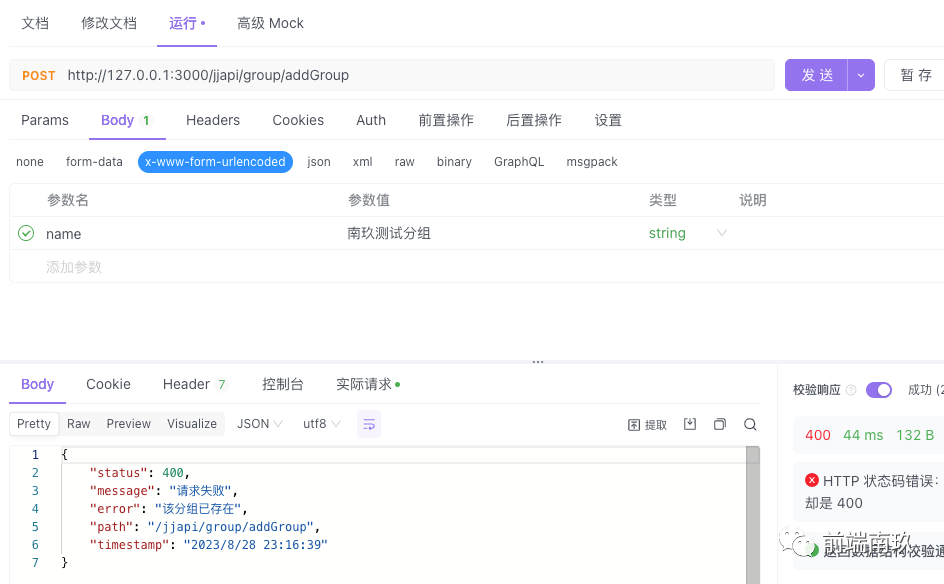
Task: Uncheck the name parameter checkbox
Action: pos(26,233)
